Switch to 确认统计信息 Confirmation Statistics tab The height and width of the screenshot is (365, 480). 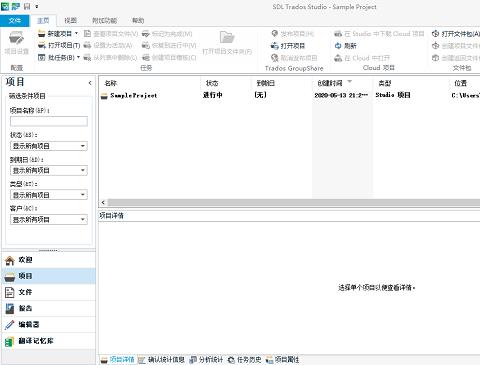click(162, 360)
